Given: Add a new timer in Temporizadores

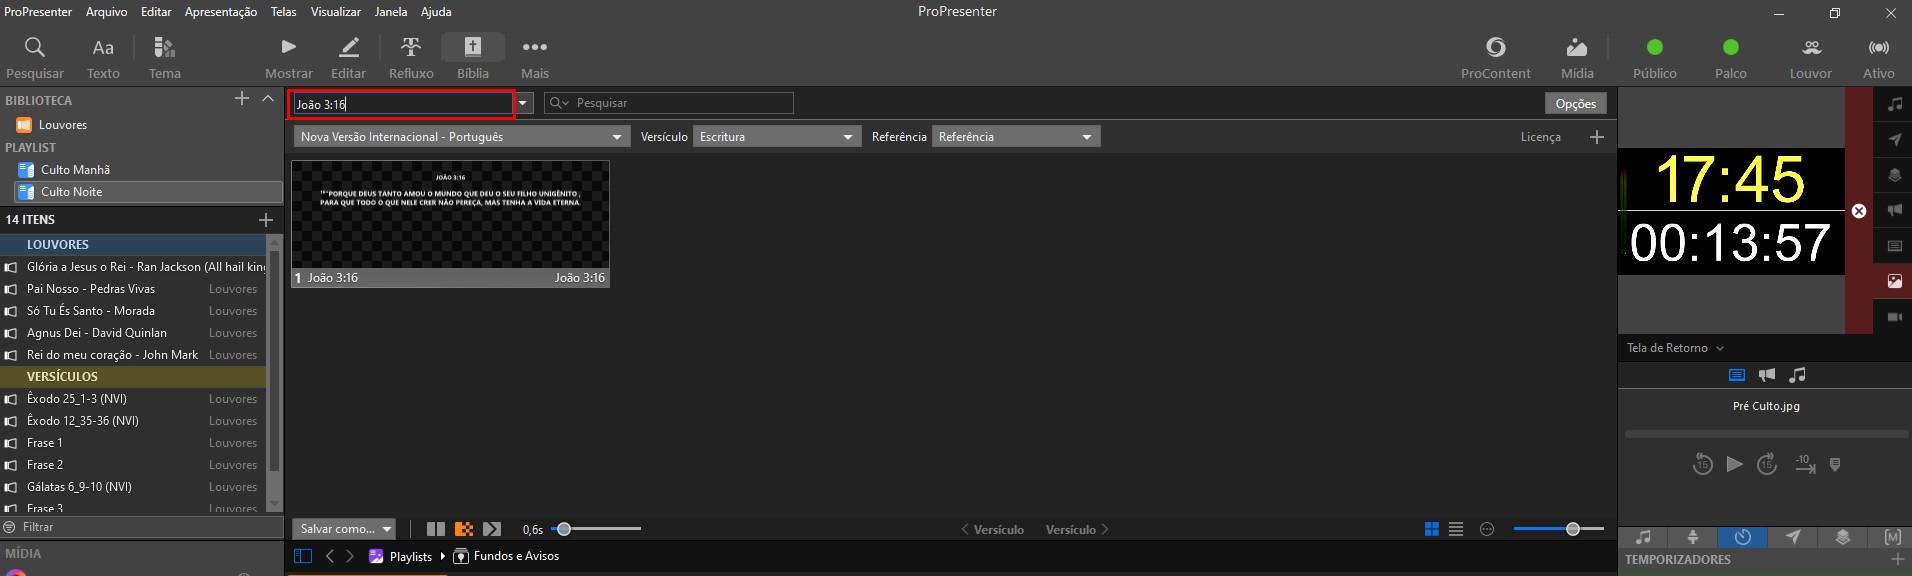Looking at the screenshot, I should 1898,560.
